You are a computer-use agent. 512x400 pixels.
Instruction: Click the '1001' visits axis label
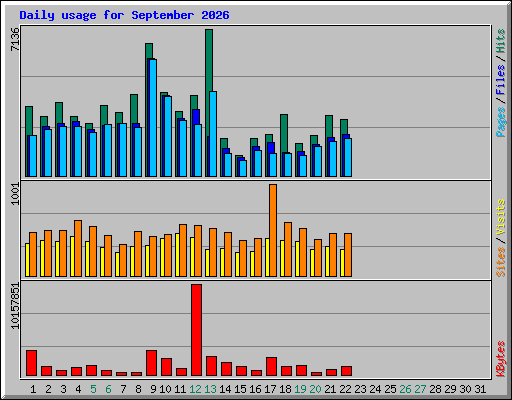click(x=15, y=194)
